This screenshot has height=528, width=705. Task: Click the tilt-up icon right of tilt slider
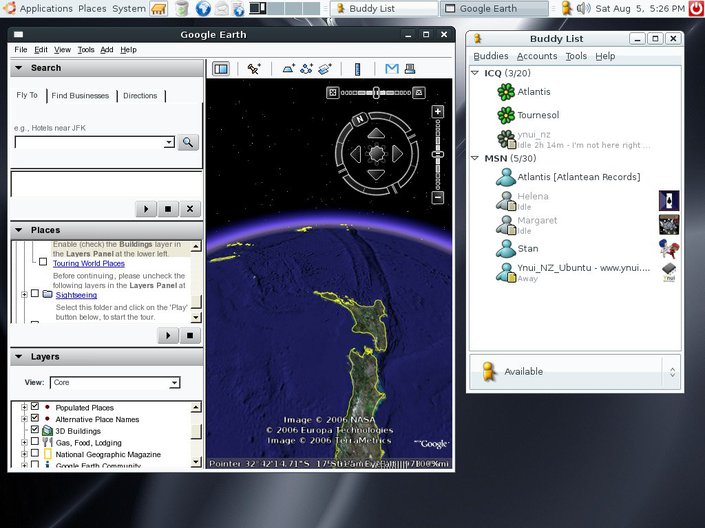[x=419, y=93]
